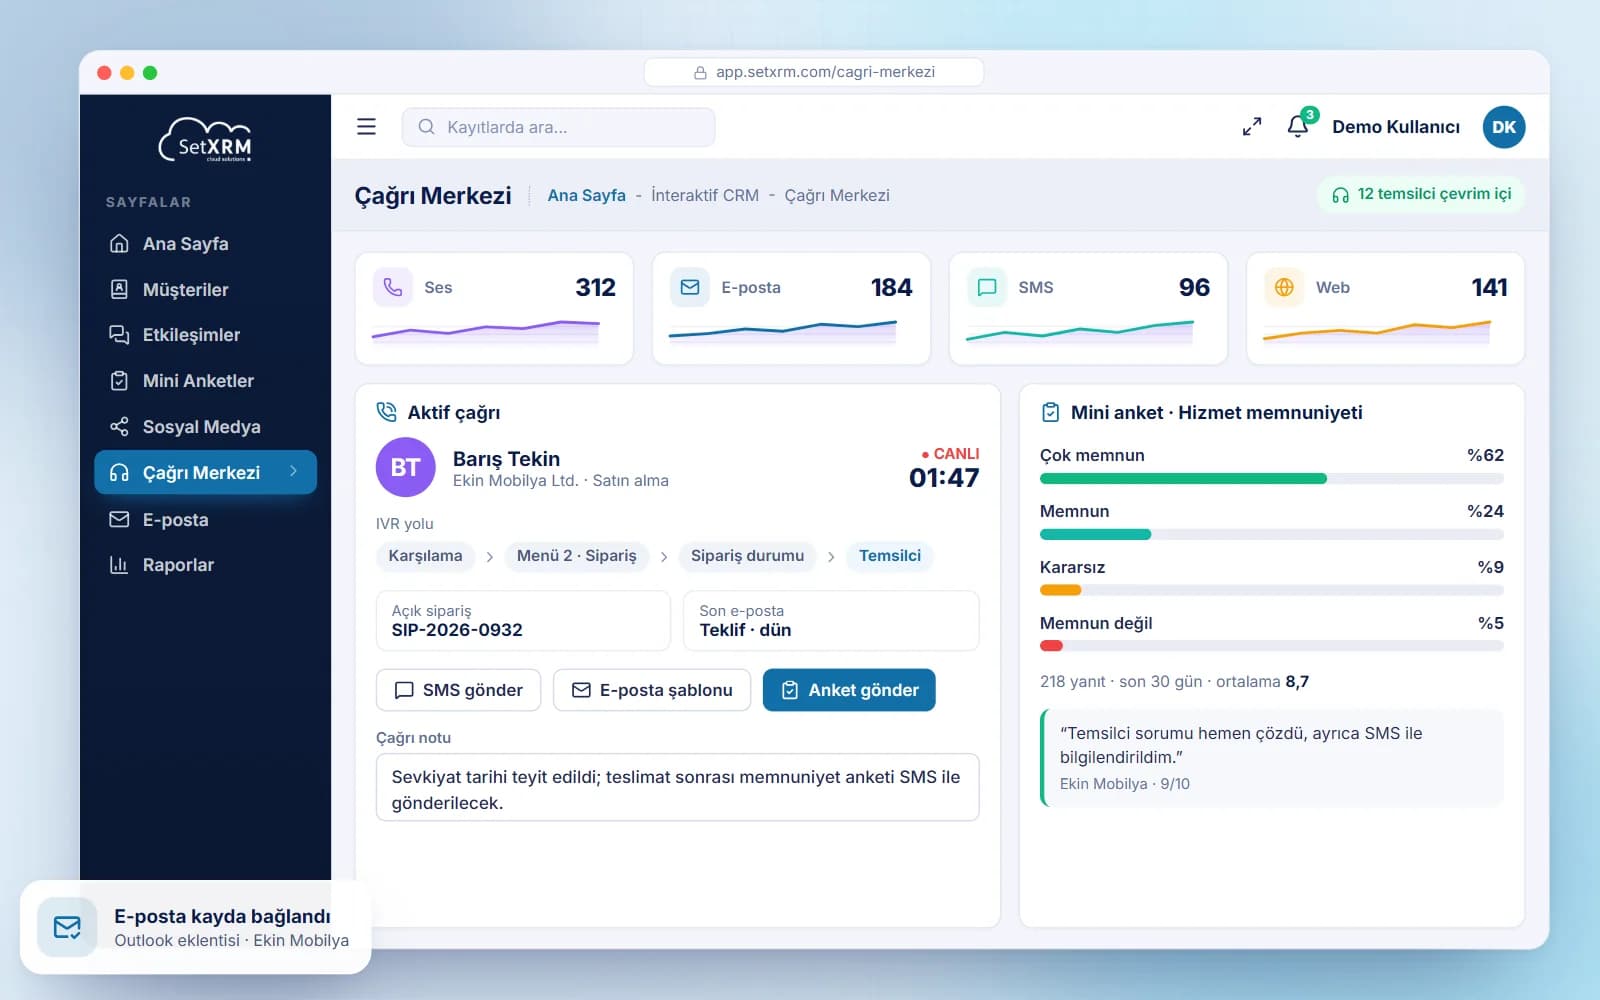This screenshot has height=1000, width=1600.
Task: Open notifications bell with badge 3
Action: coord(1299,125)
